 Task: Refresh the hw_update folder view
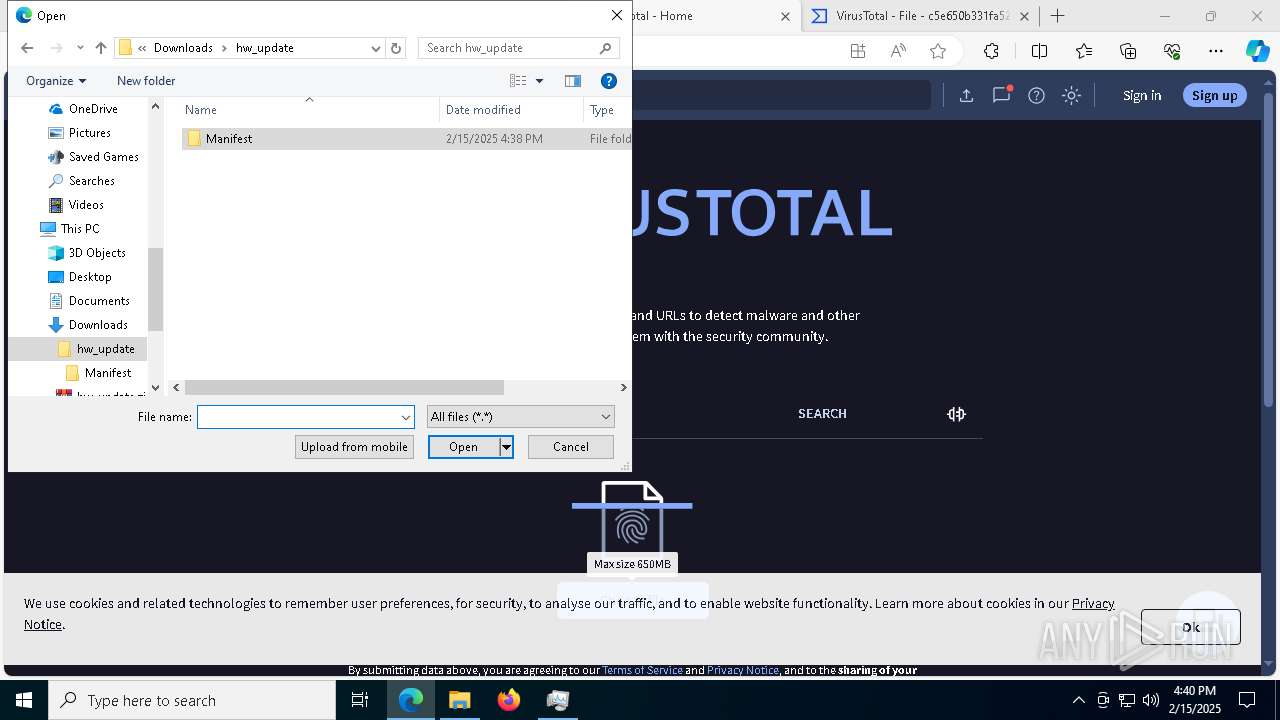(x=396, y=48)
